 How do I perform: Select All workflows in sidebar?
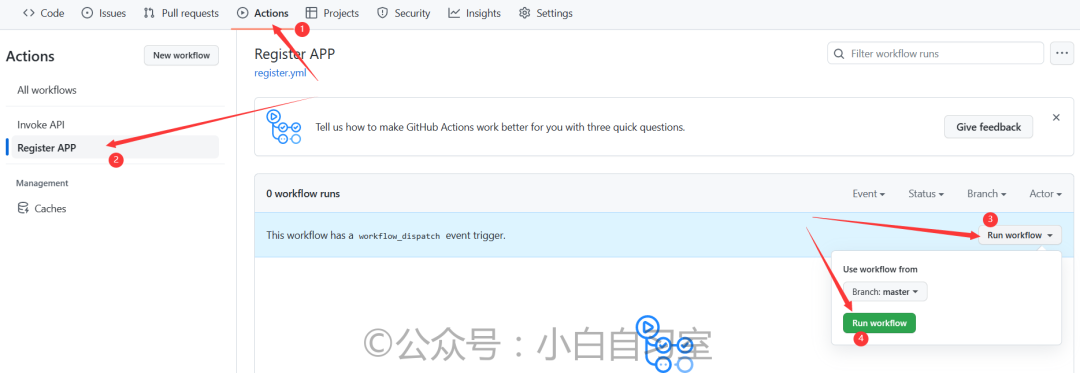coord(47,90)
